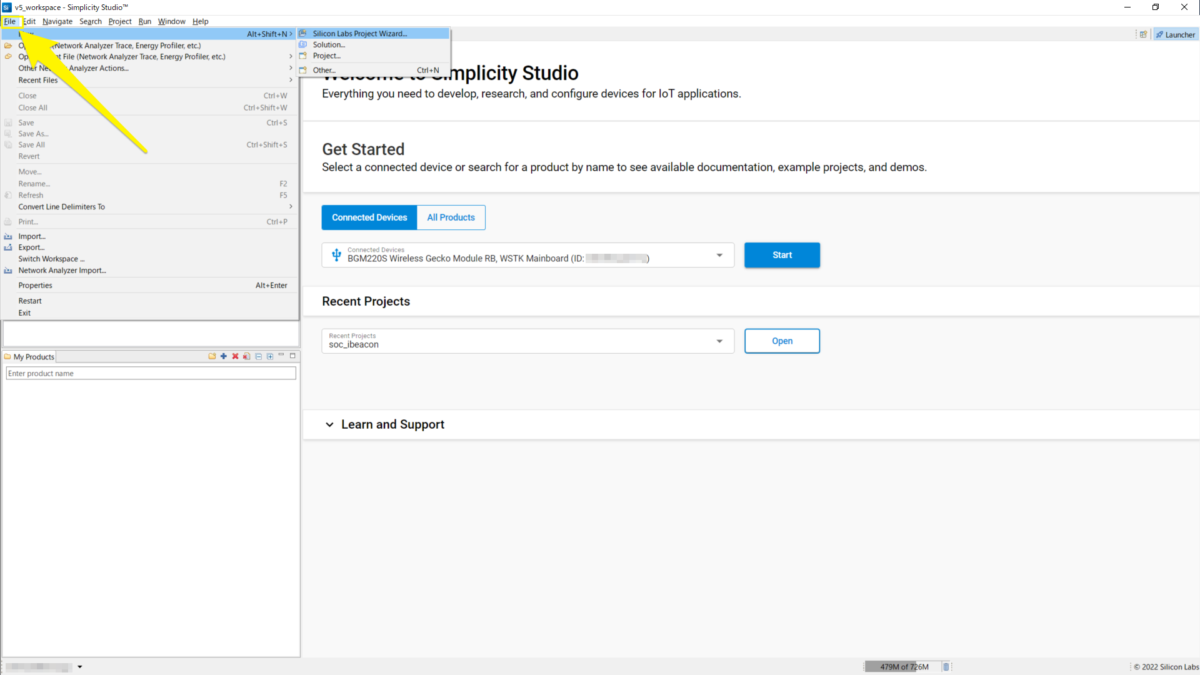The width and height of the screenshot is (1200, 675).
Task: Expand all items in My Products
Action: coord(269,357)
